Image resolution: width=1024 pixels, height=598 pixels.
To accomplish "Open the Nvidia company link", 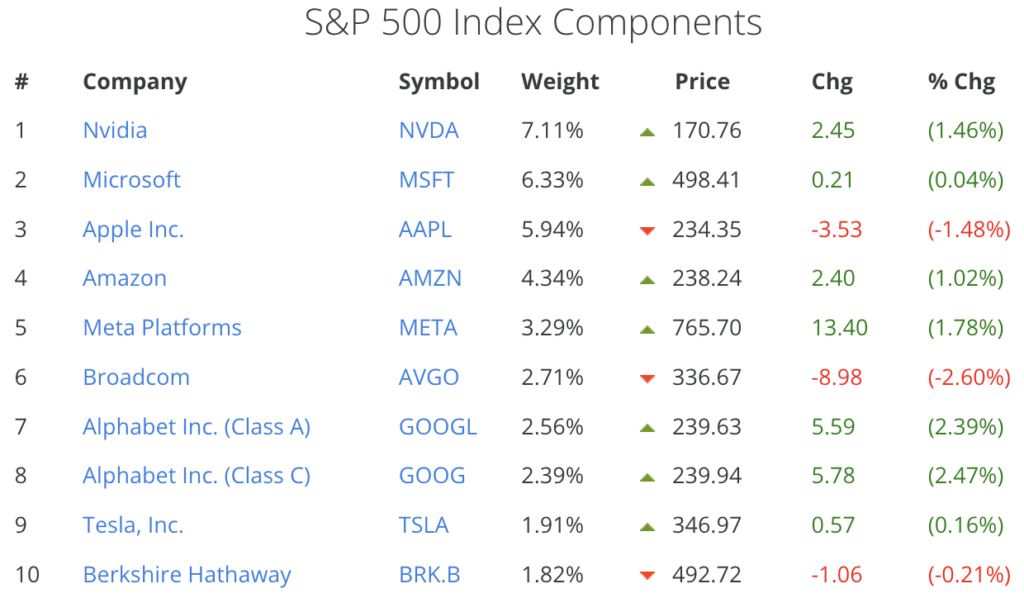I will (115, 130).
